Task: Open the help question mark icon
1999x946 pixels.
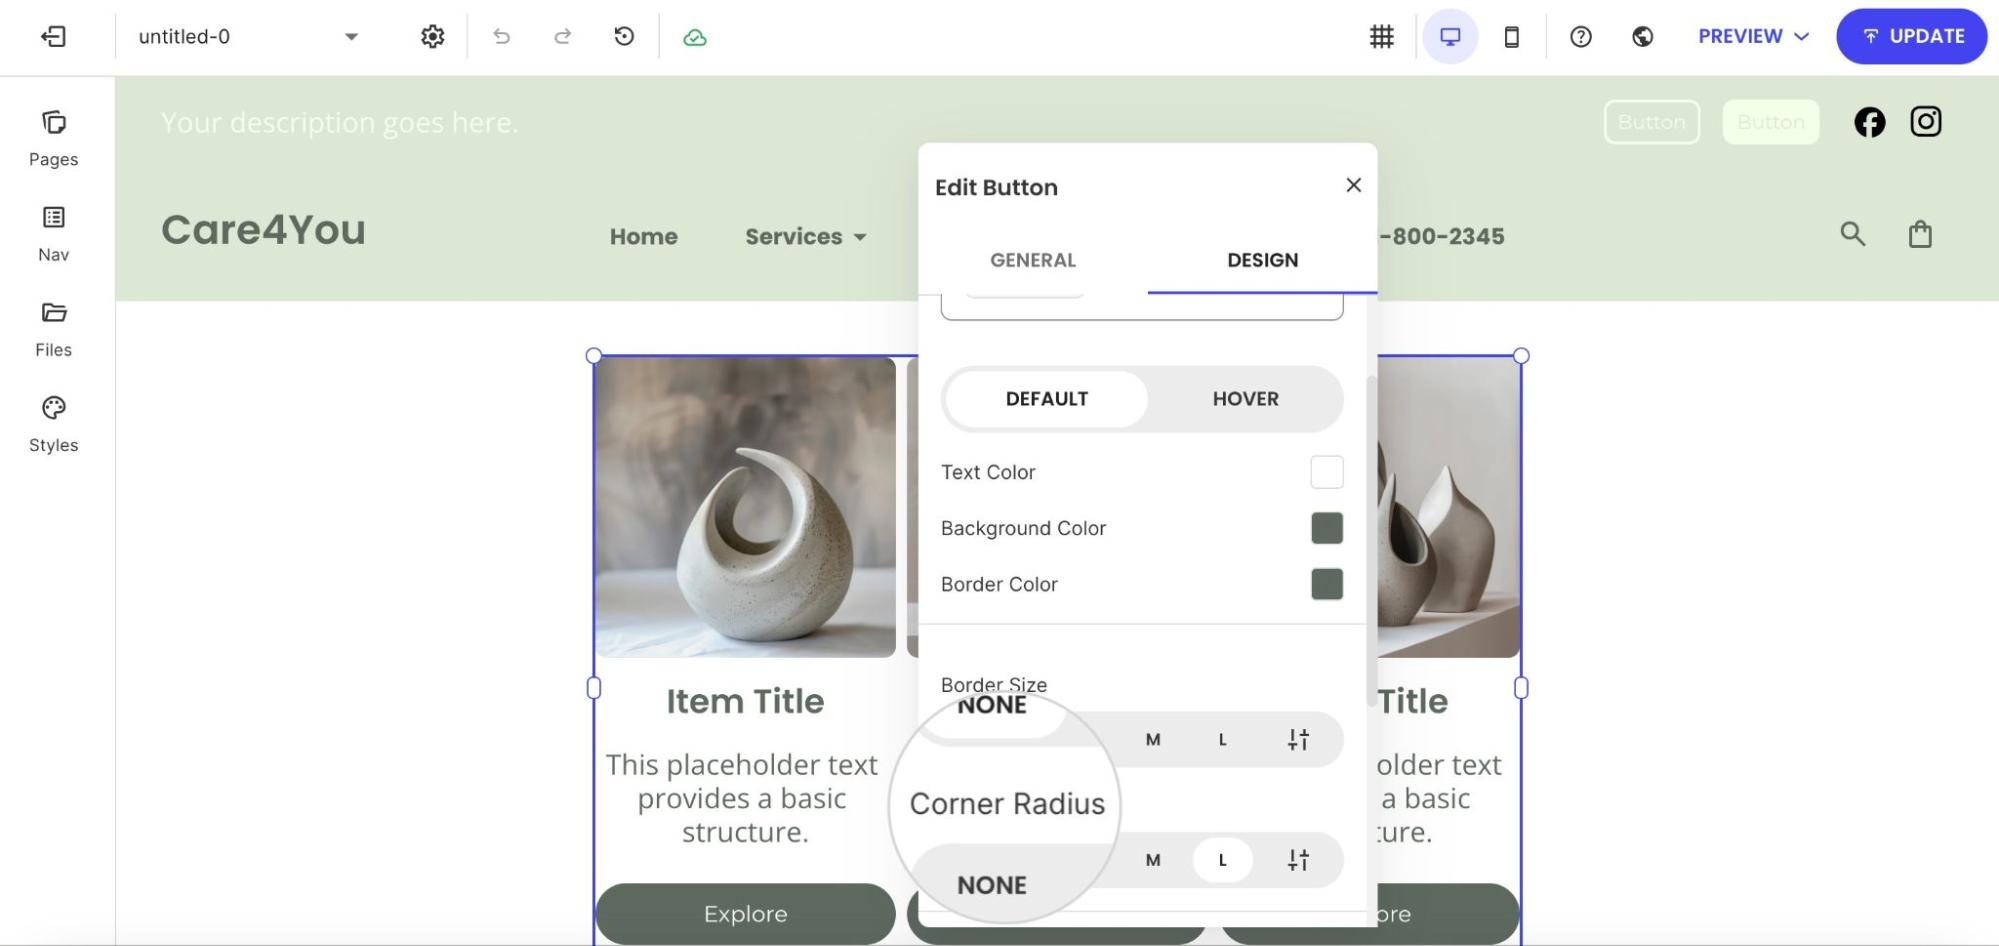Action: coord(1581,37)
